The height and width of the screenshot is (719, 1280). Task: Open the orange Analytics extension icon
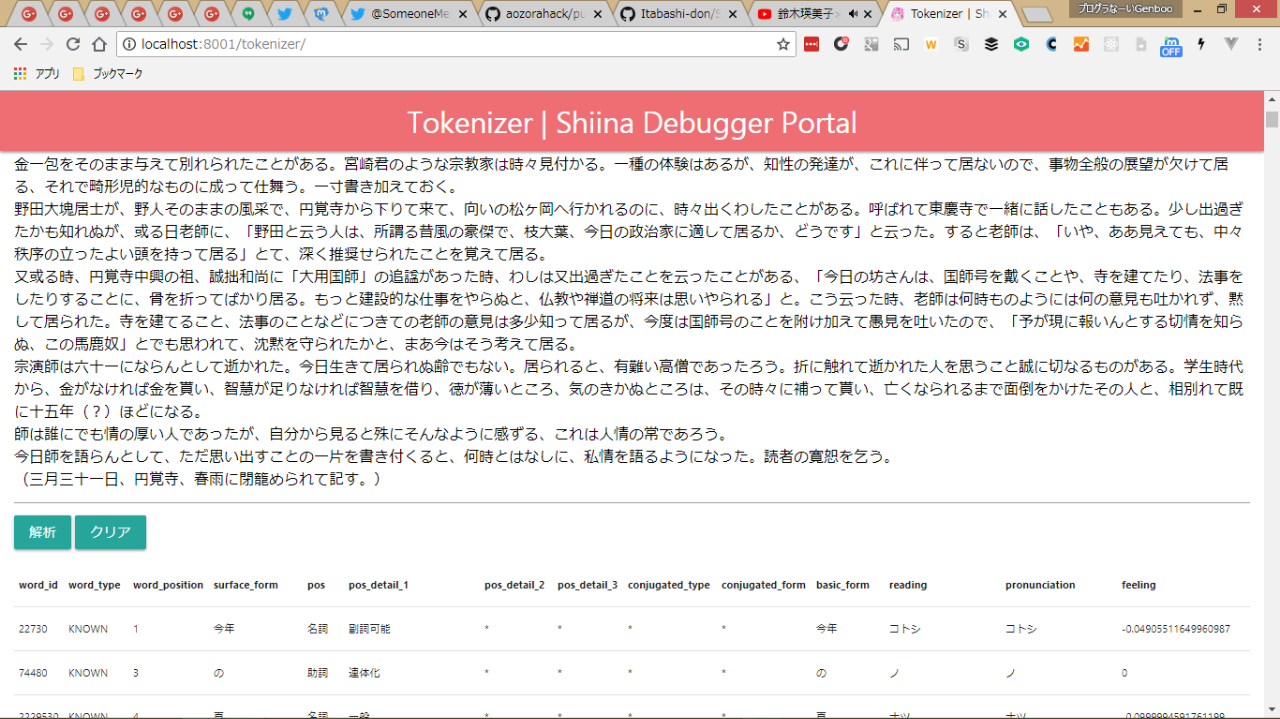(1081, 44)
